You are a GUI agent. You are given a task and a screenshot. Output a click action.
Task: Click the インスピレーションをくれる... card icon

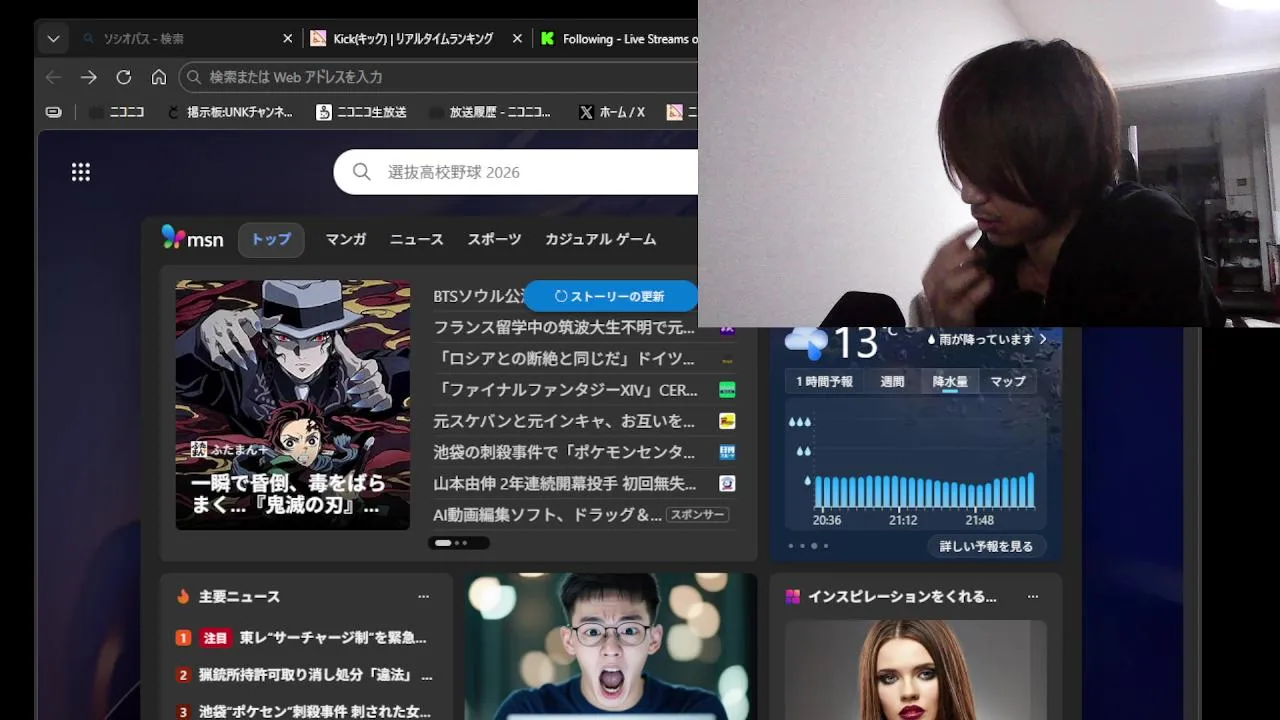coord(793,596)
